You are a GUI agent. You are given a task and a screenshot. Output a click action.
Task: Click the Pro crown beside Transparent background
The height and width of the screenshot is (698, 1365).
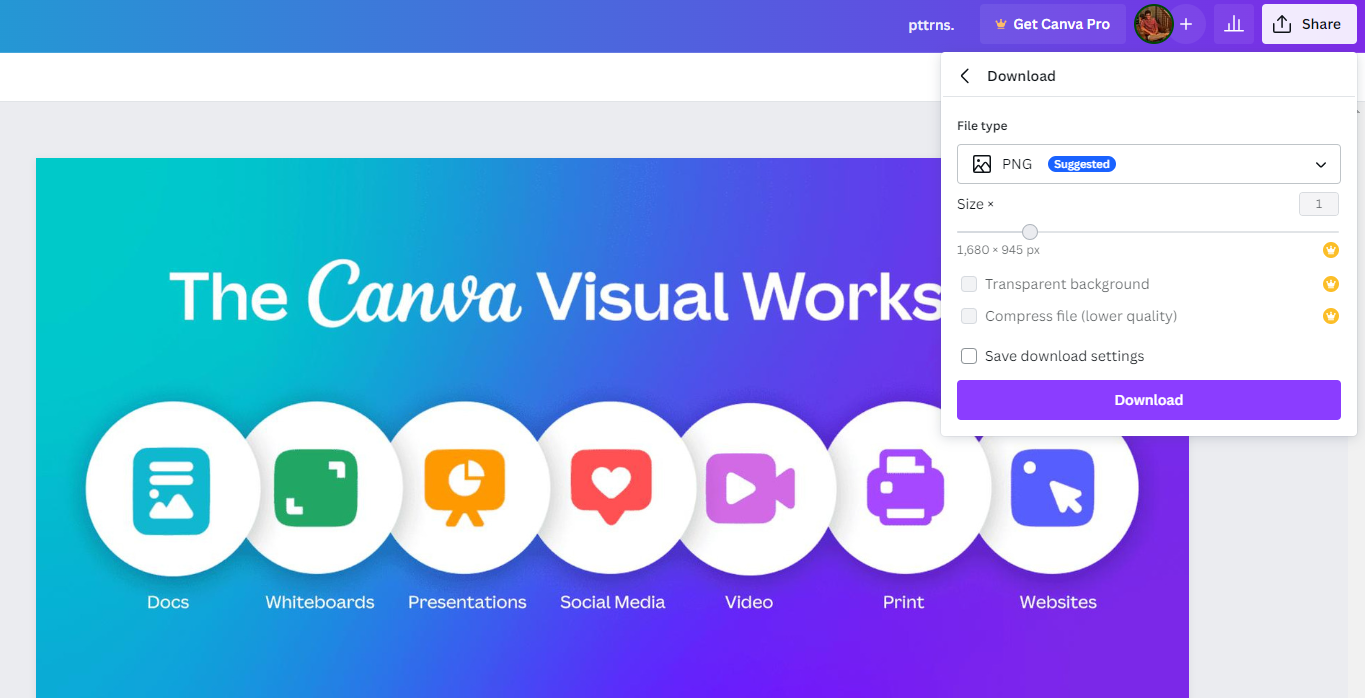(1331, 284)
